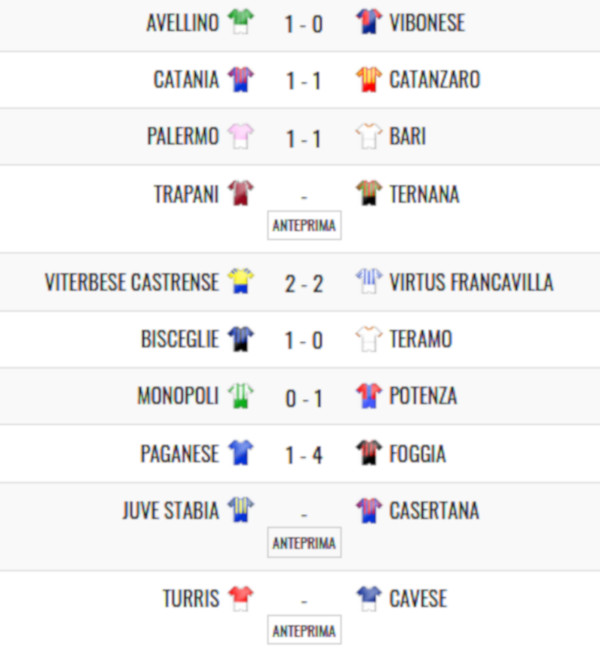Click the Bisceglie 1 - 0 Teramo score
This screenshot has height=649, width=600.
304,340
